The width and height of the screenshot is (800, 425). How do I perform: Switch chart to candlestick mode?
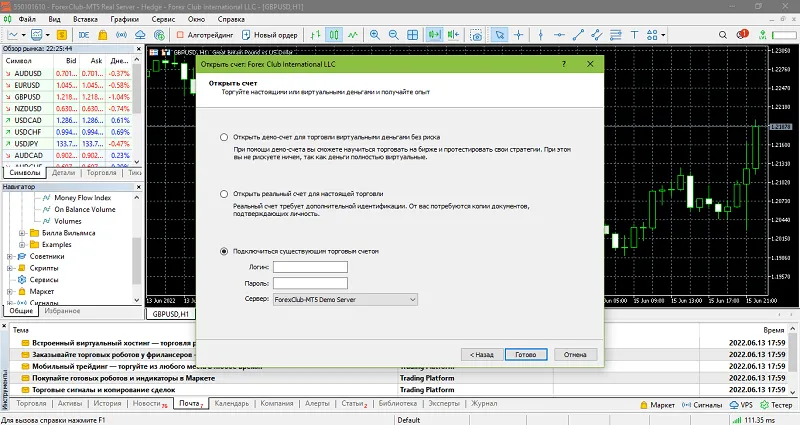(x=334, y=35)
